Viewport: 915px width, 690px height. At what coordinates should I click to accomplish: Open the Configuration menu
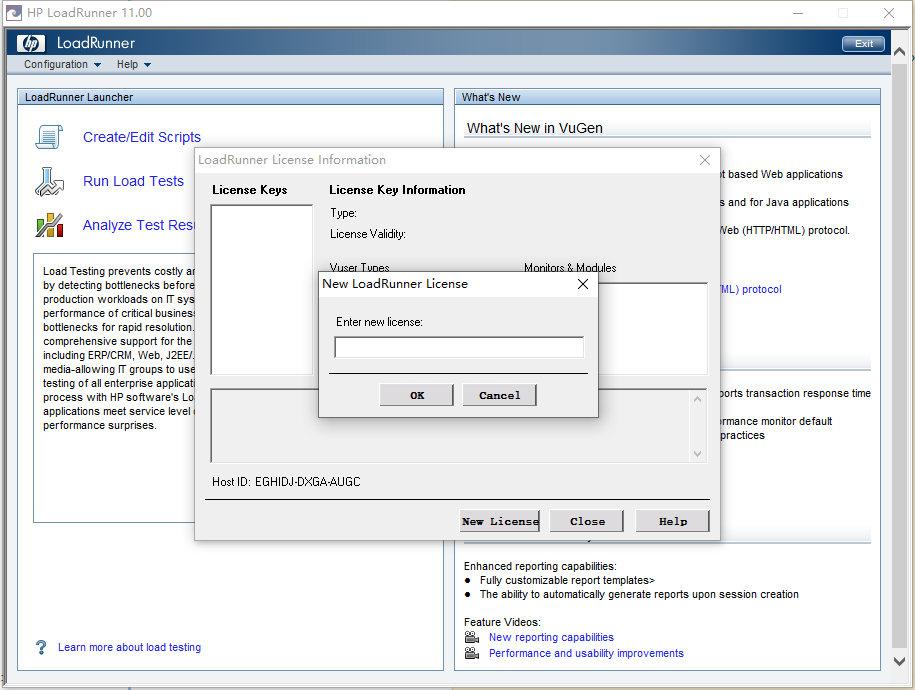[62, 64]
